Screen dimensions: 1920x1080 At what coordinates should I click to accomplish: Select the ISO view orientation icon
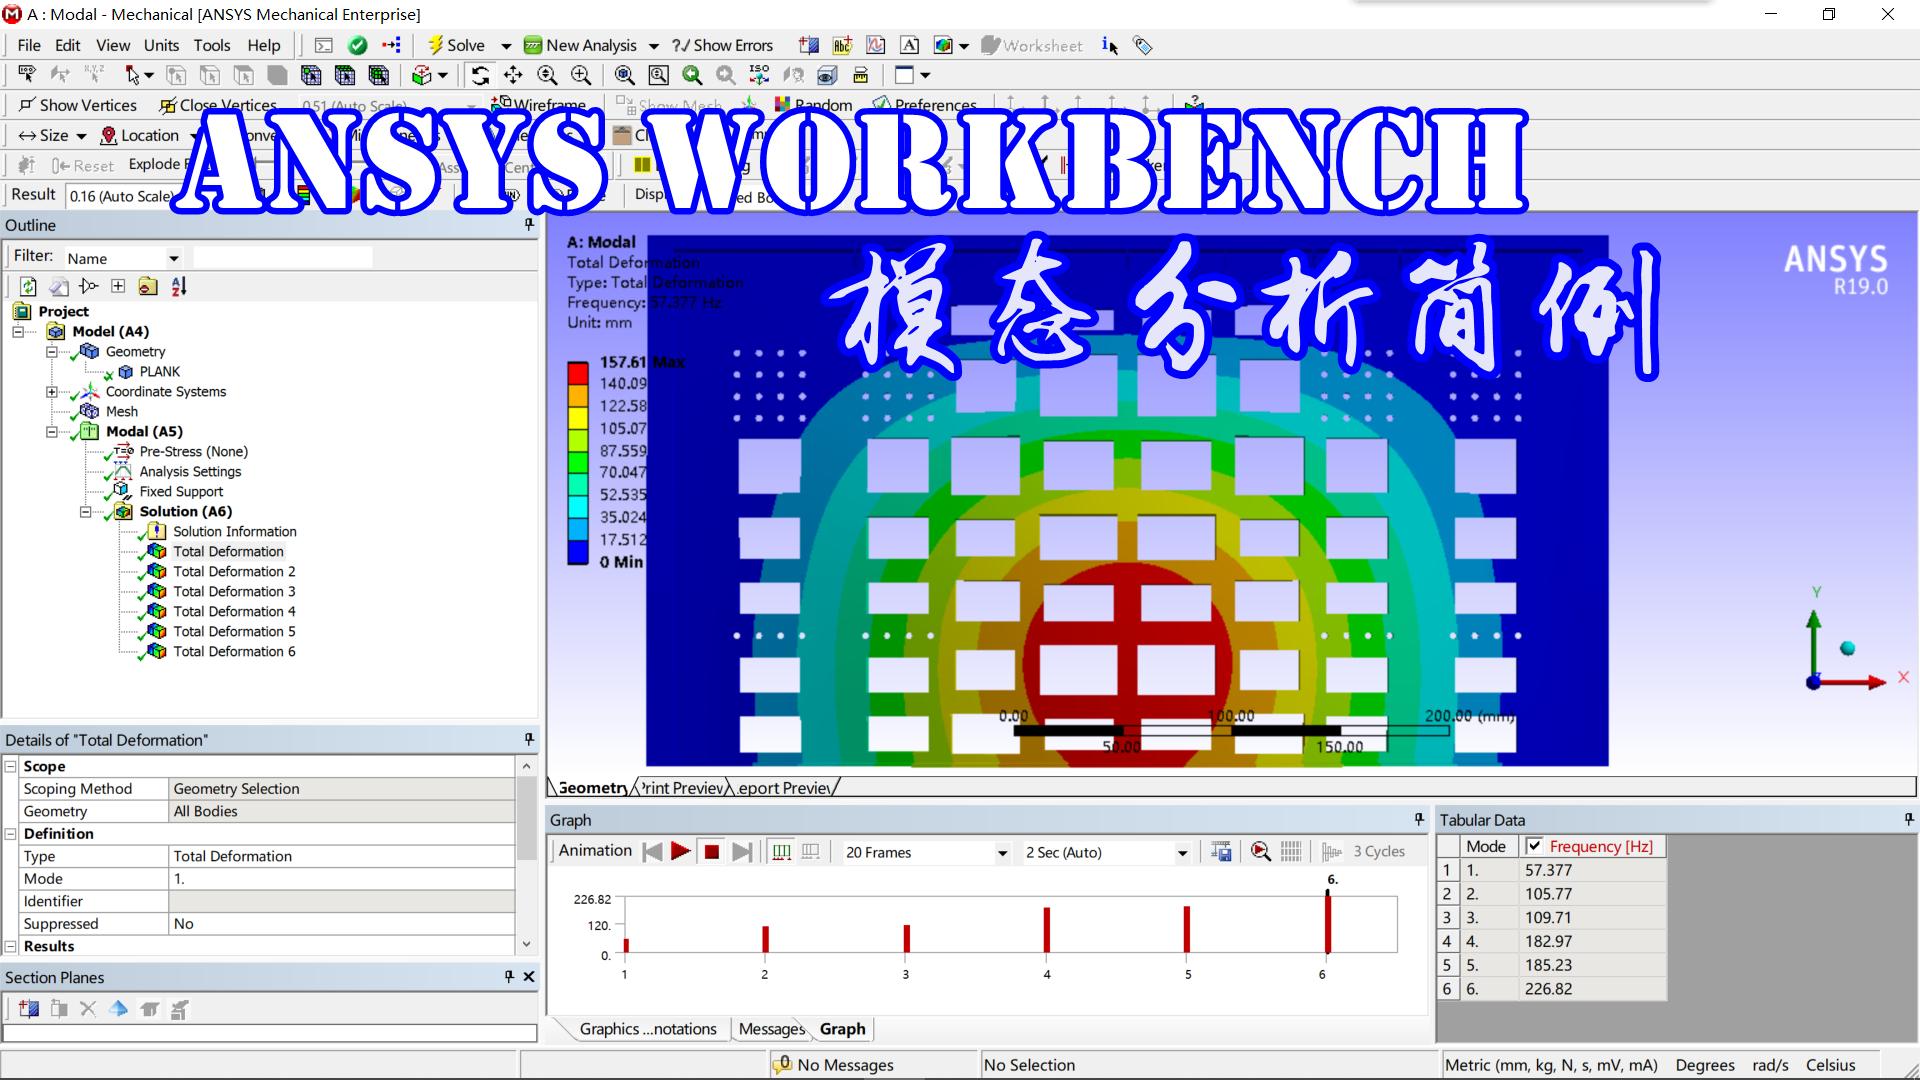760,75
